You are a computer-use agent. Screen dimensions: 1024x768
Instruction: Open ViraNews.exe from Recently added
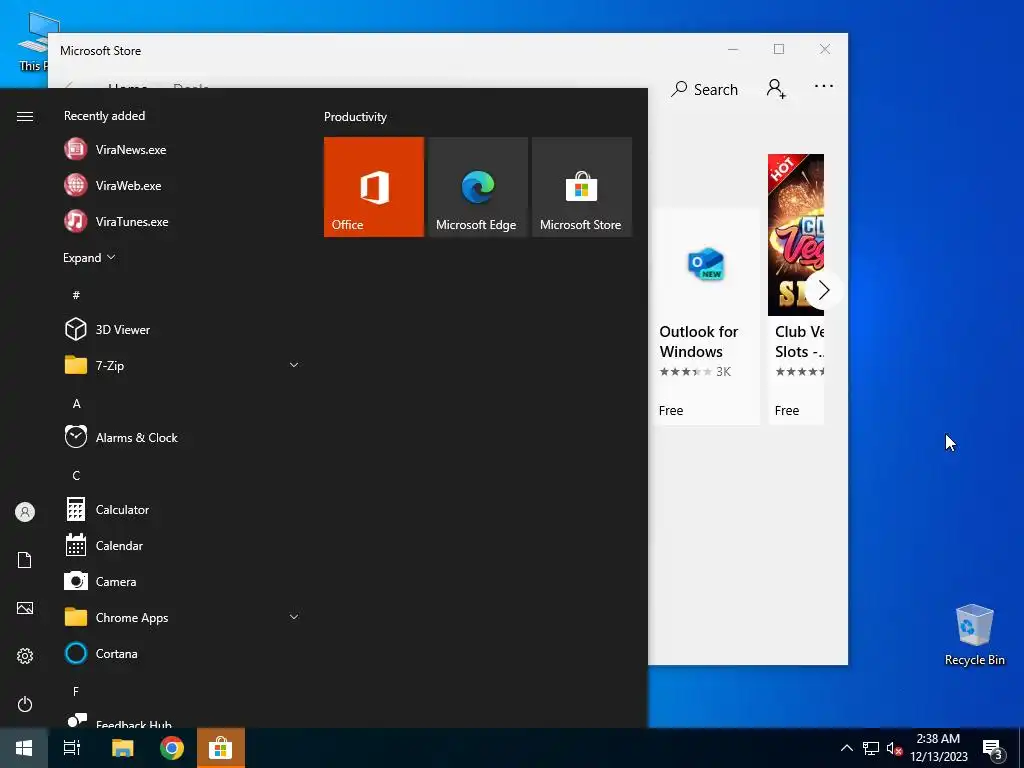pos(180,150)
